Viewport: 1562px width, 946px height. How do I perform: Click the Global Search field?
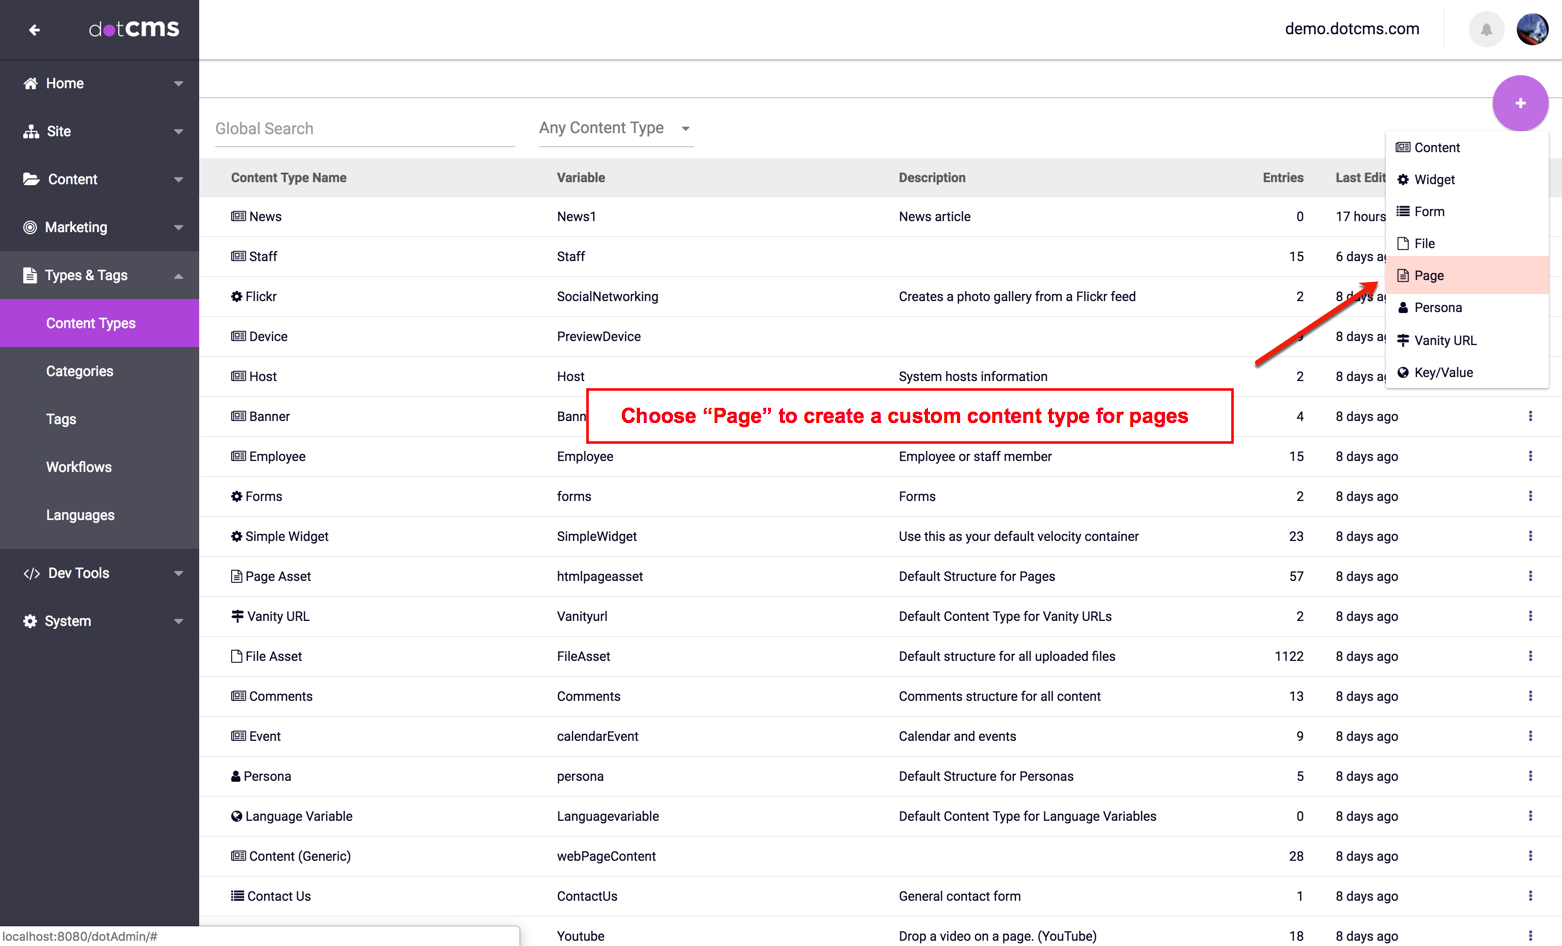(364, 129)
